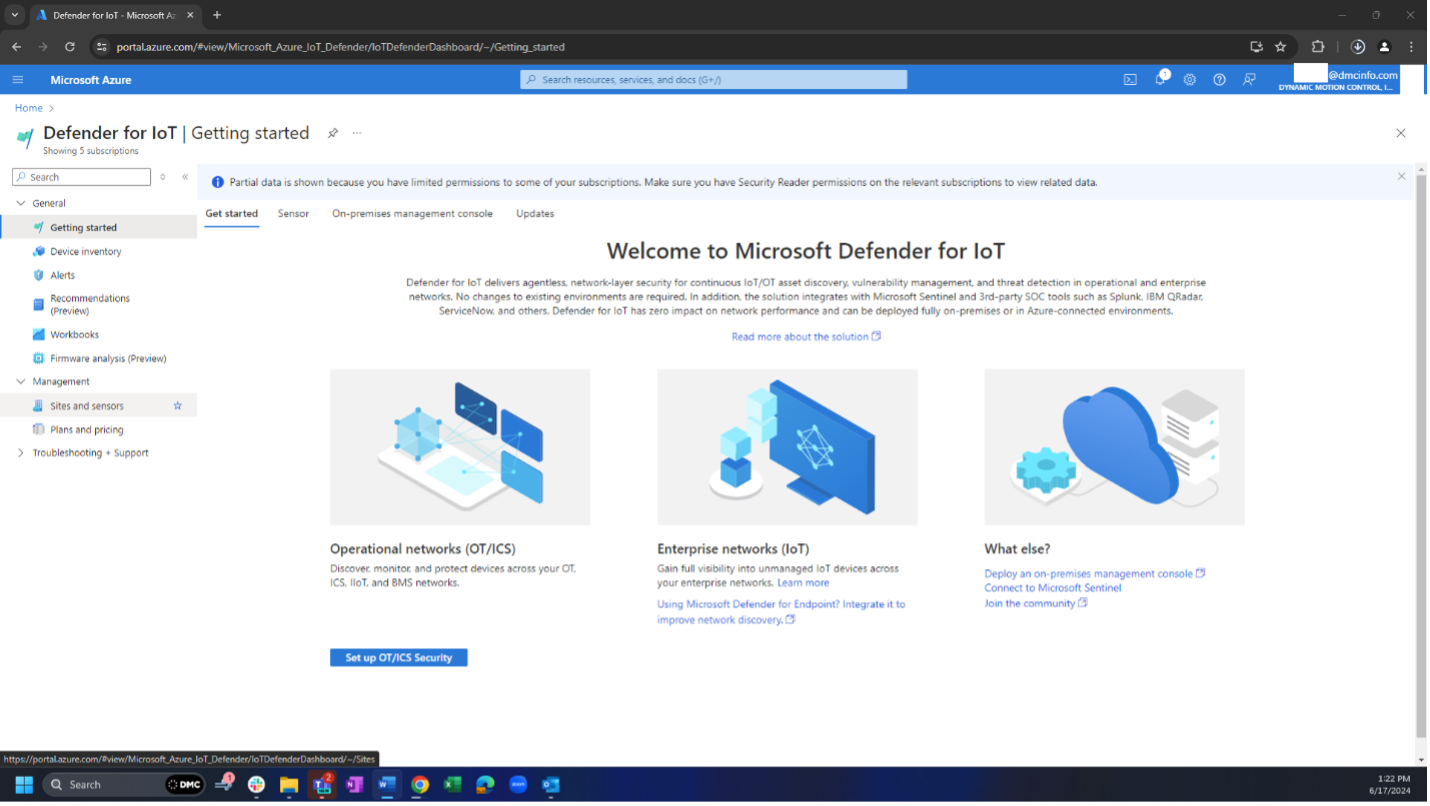Open File Explorer from the taskbar

click(x=289, y=785)
